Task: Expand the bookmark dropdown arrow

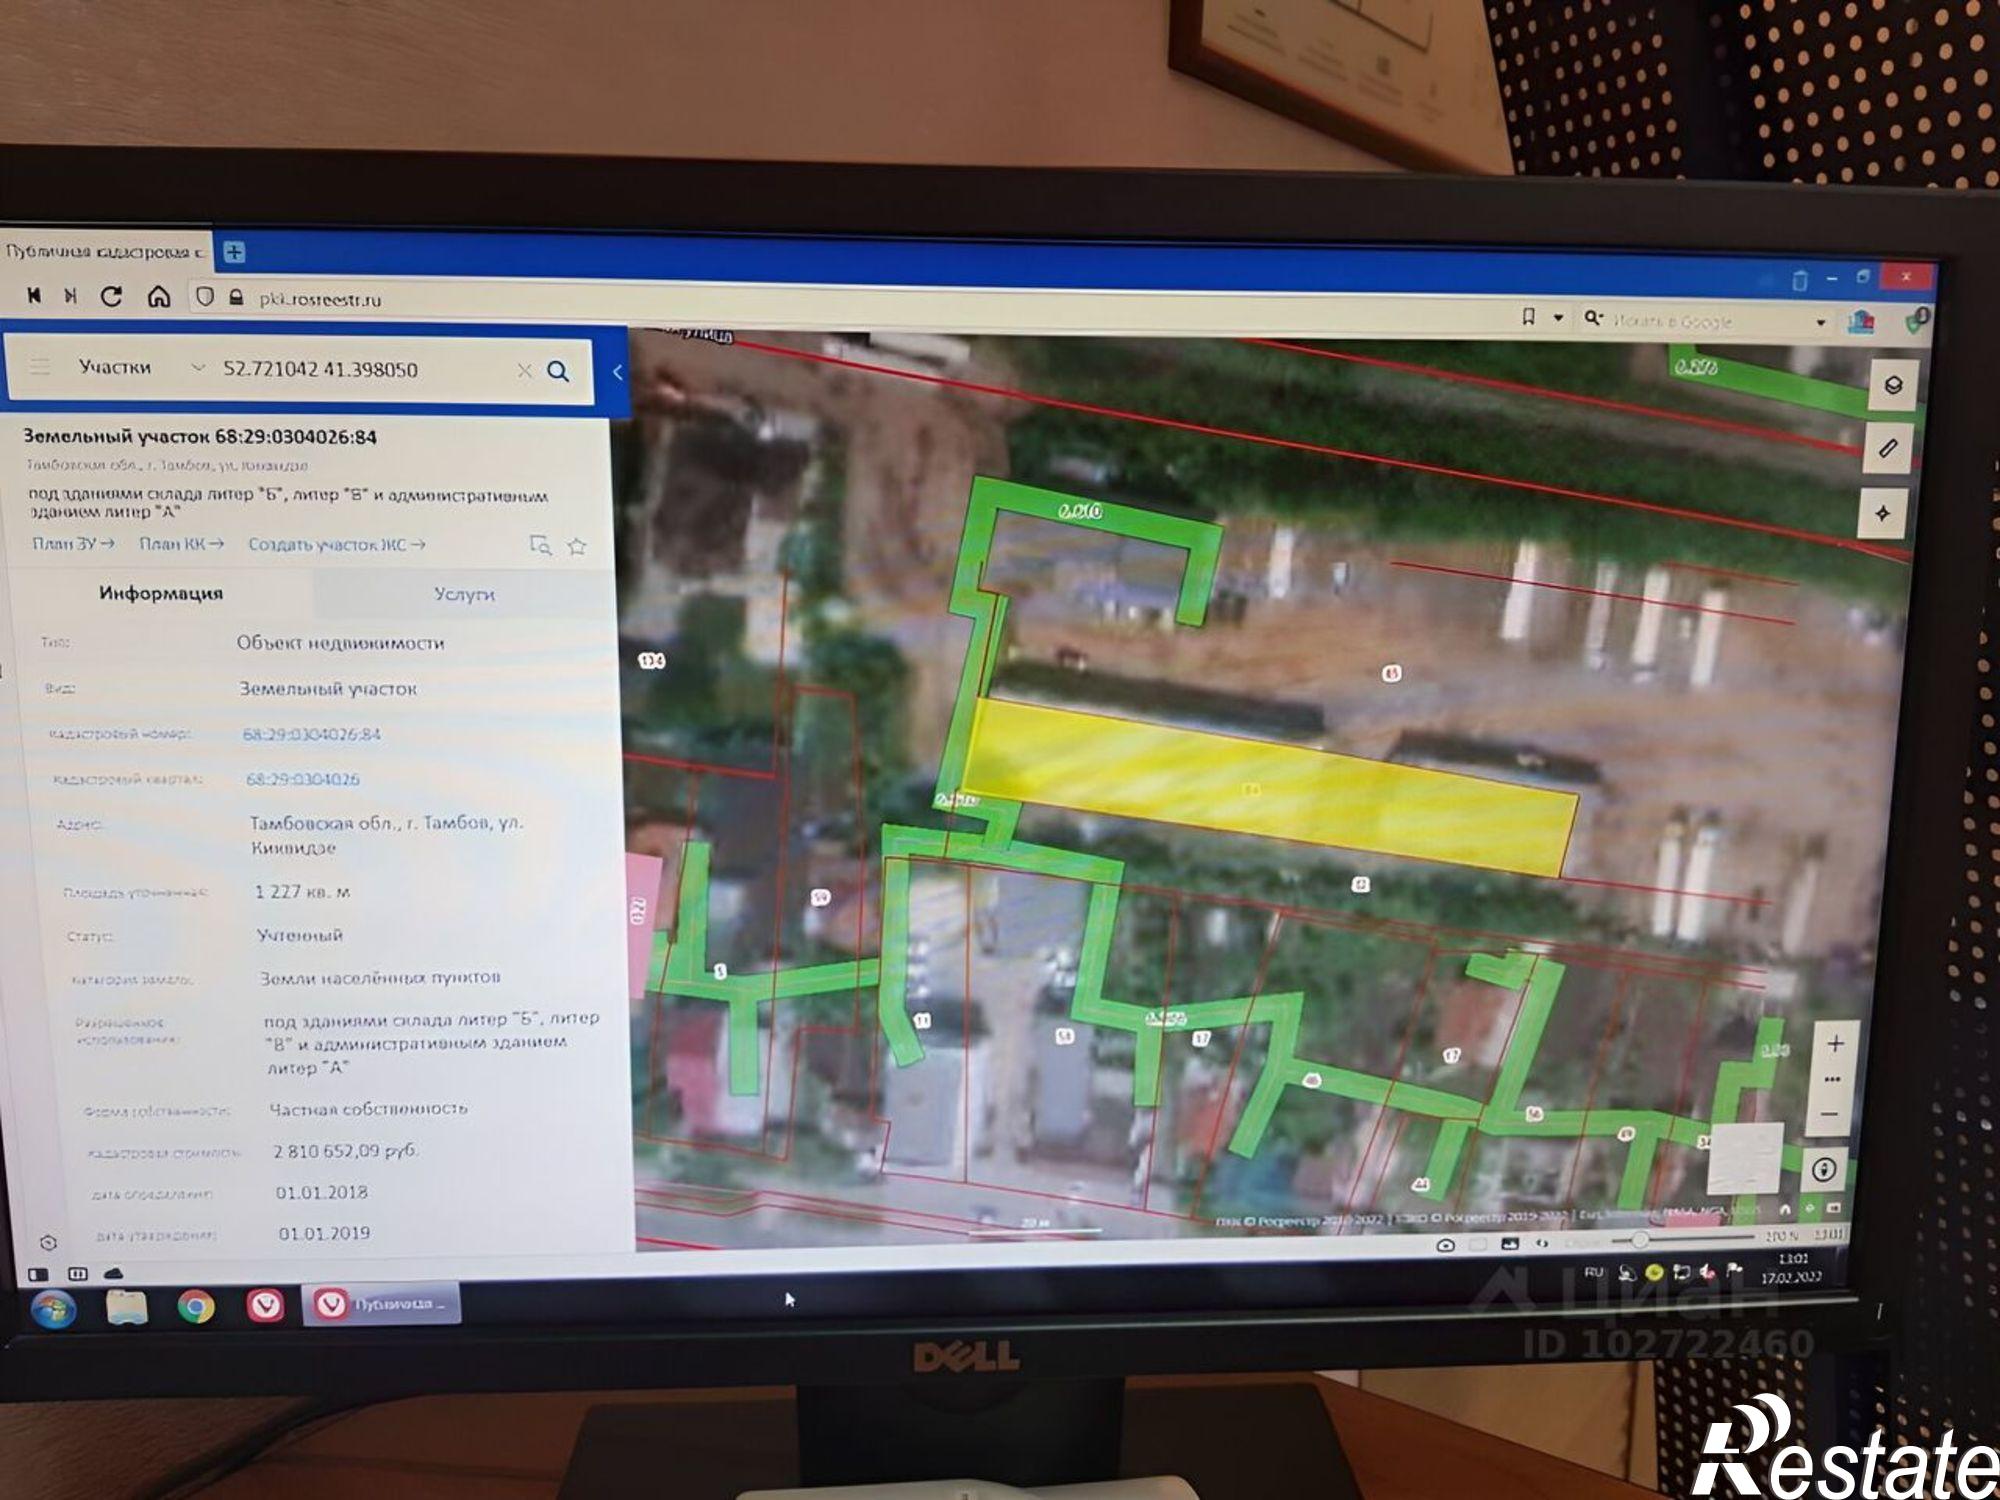Action: (x=1558, y=318)
